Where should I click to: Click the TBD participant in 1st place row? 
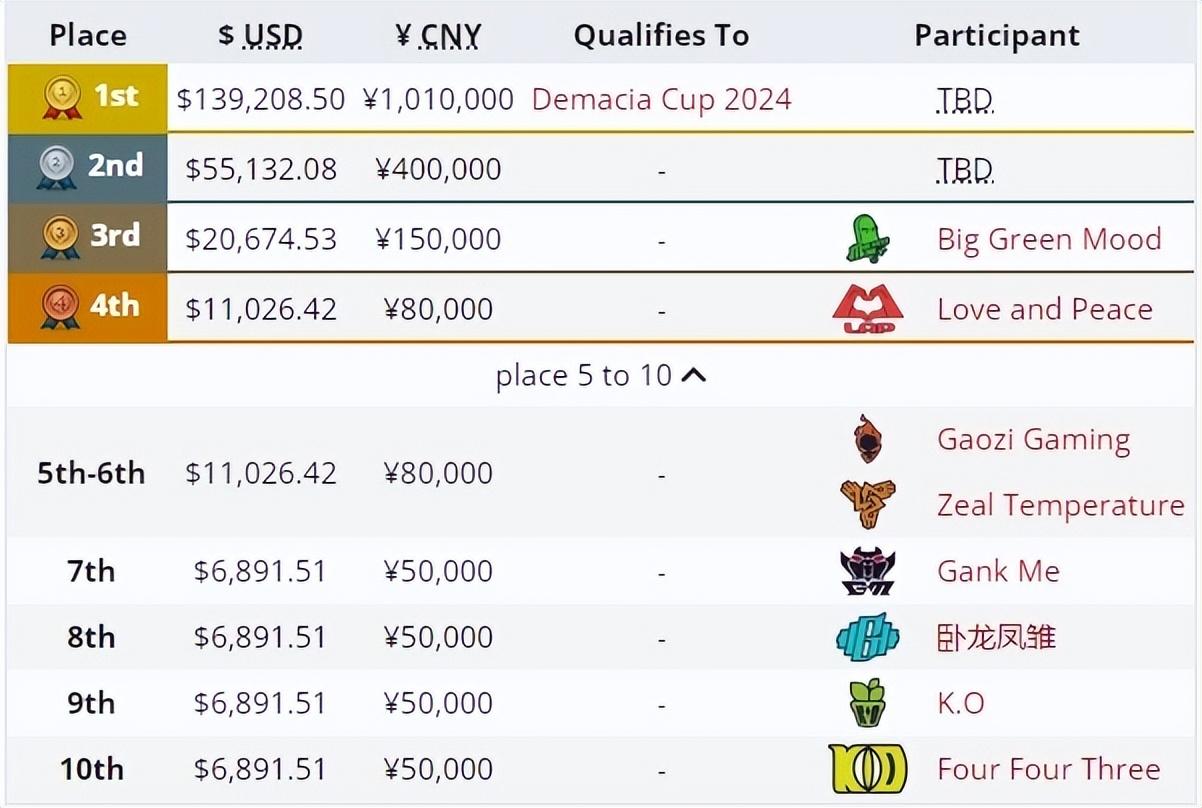(965, 100)
